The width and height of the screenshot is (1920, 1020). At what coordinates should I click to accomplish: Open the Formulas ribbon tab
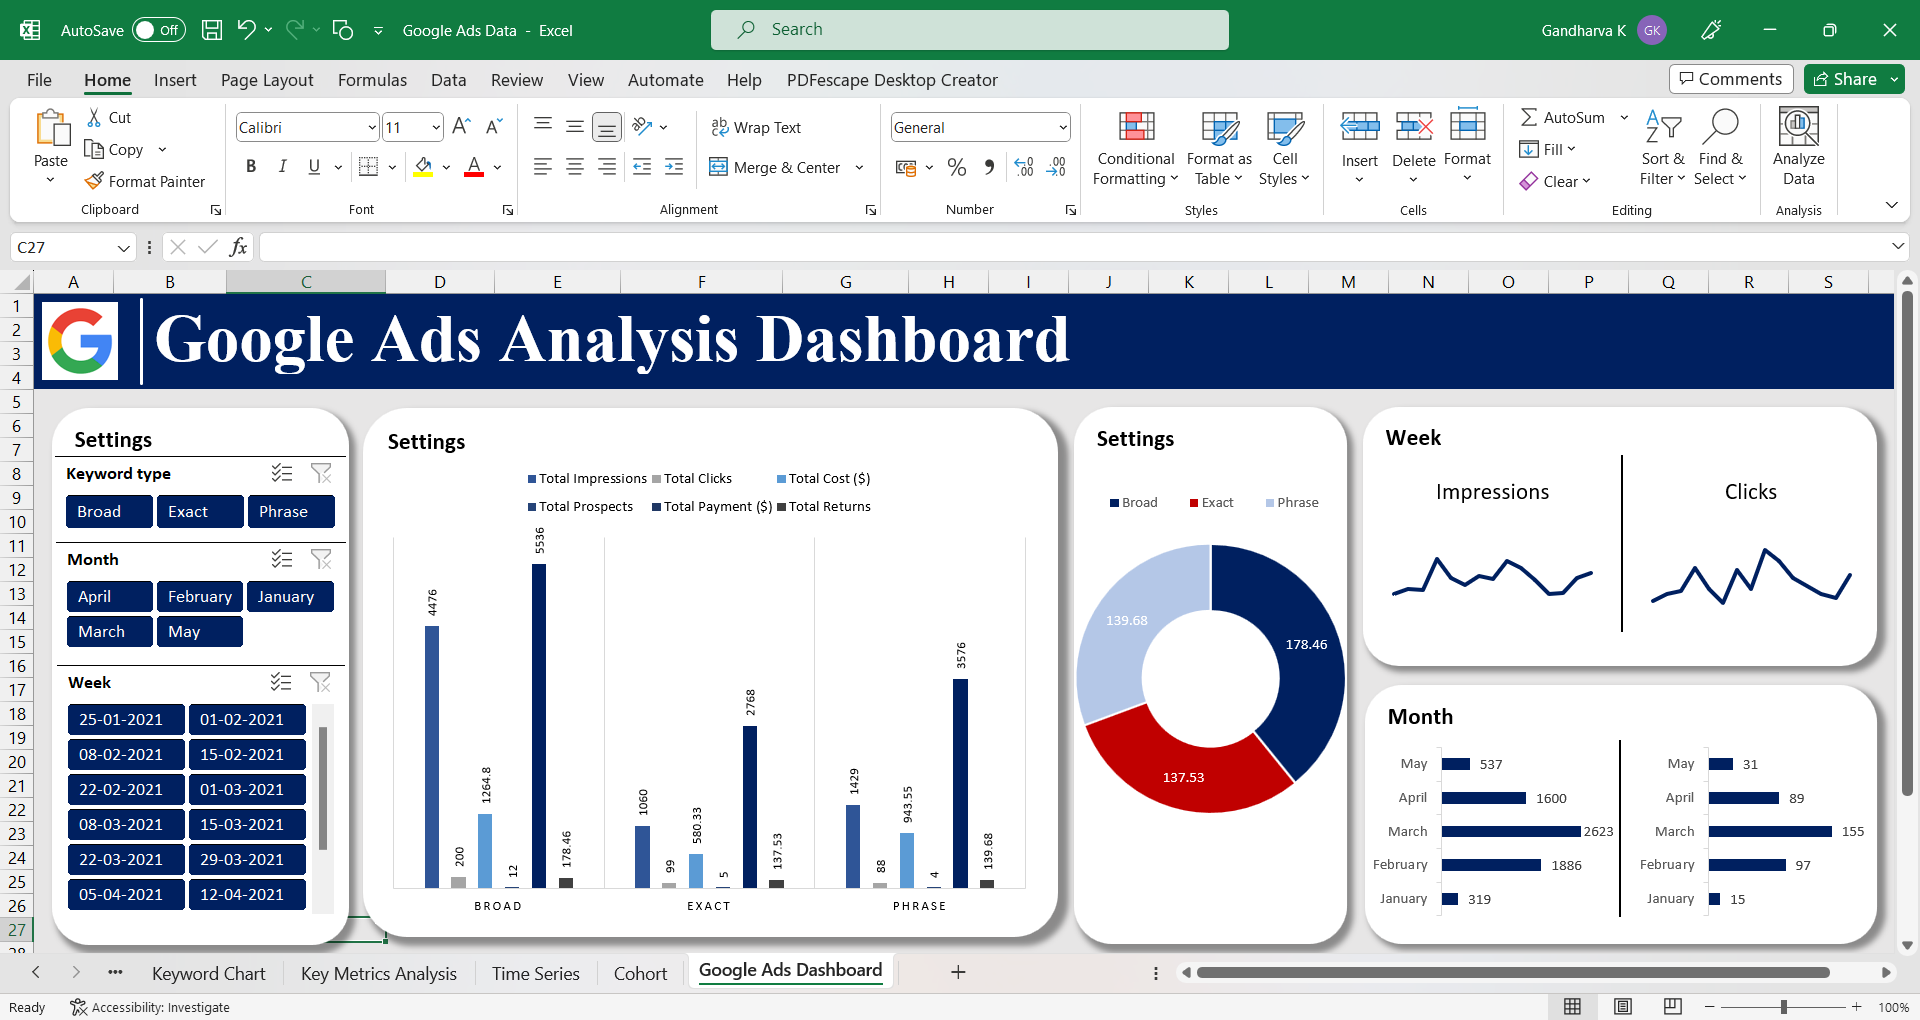(x=372, y=80)
